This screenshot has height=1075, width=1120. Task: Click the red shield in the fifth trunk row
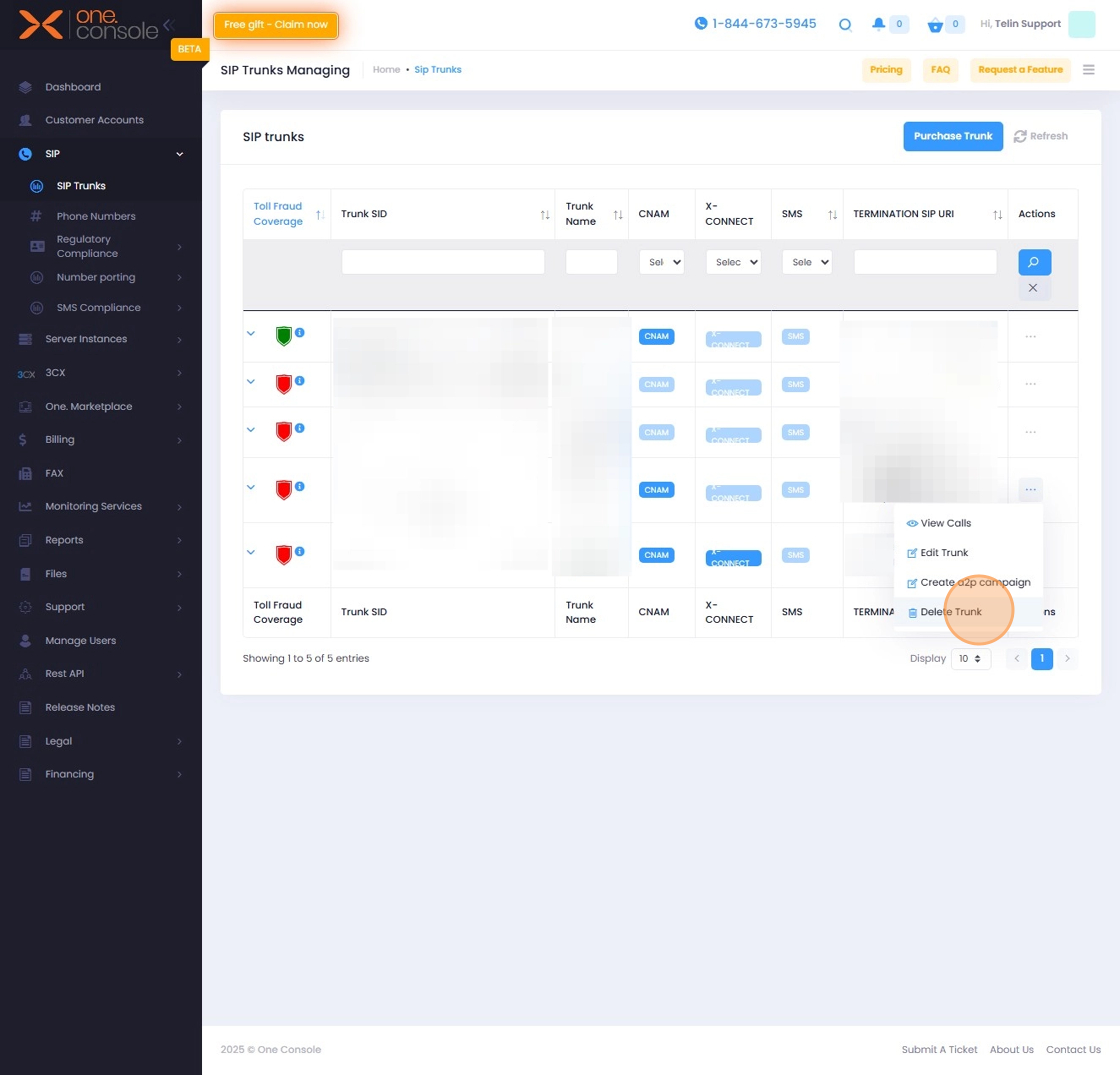pyautogui.click(x=284, y=555)
